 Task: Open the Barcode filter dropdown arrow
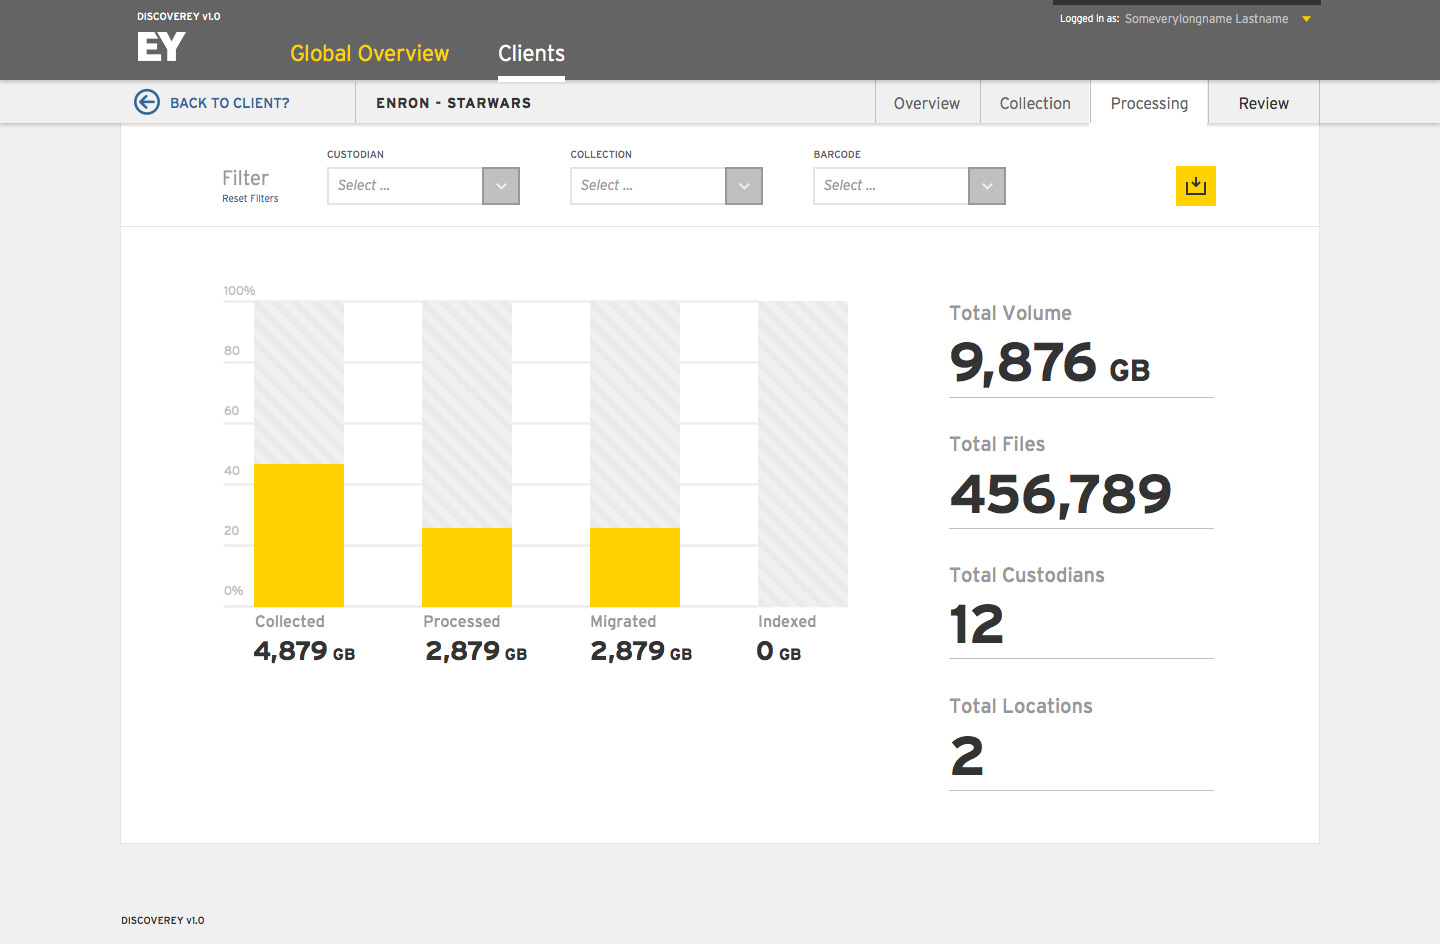[x=987, y=186]
